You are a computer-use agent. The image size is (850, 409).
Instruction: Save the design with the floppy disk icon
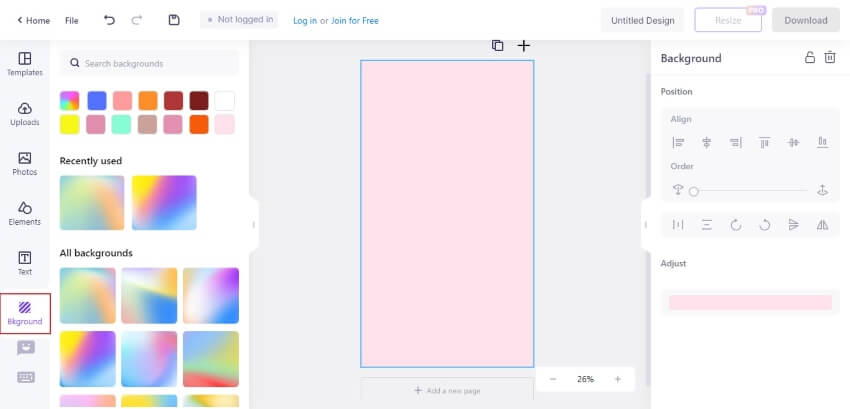tap(173, 20)
